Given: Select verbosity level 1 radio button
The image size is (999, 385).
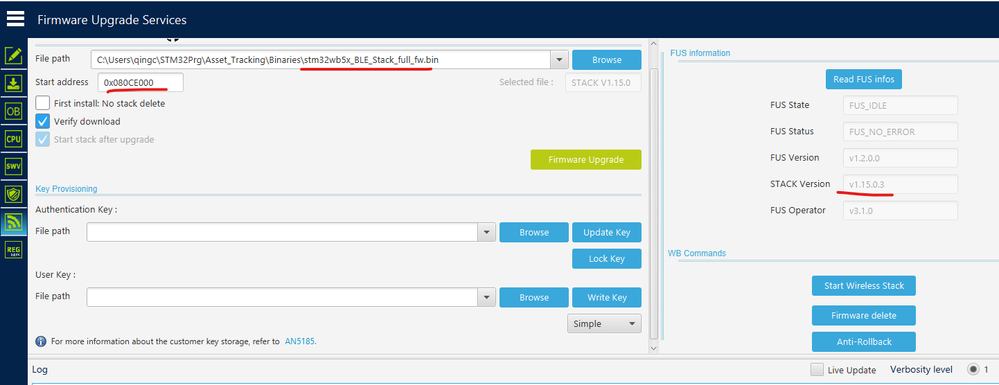Looking at the screenshot, I should 973,369.
